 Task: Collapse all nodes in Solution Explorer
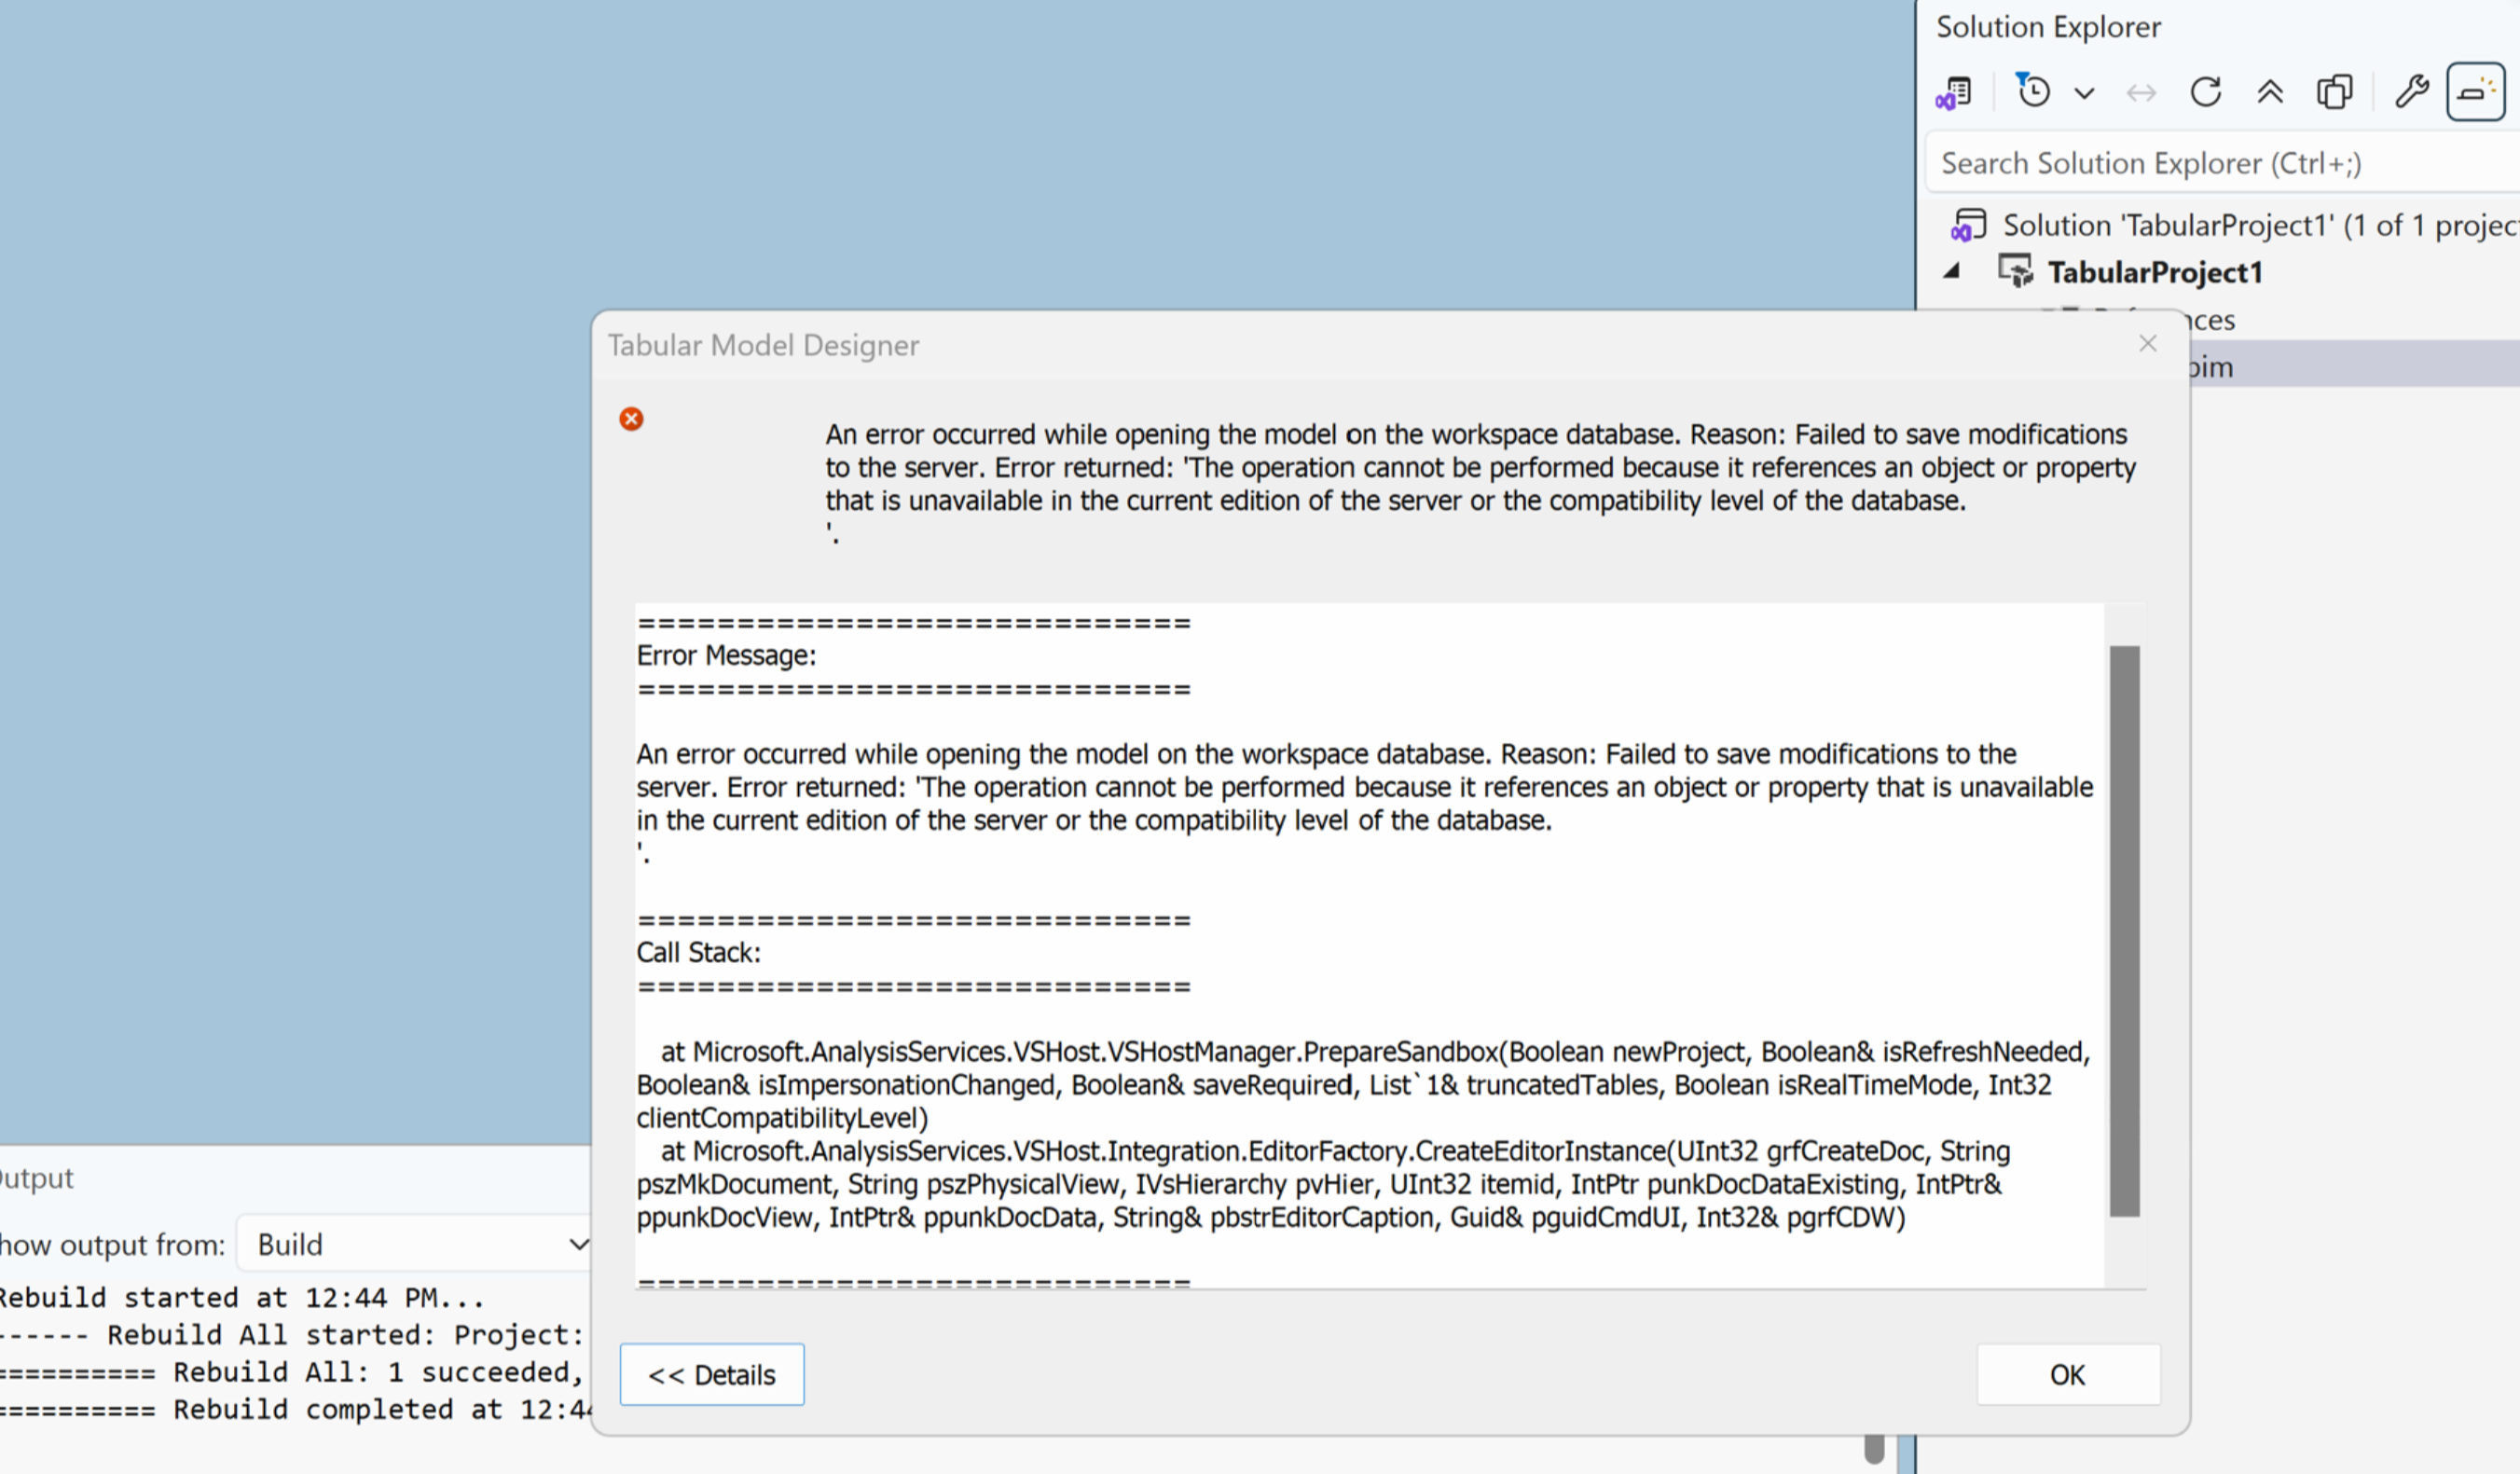click(x=2270, y=93)
